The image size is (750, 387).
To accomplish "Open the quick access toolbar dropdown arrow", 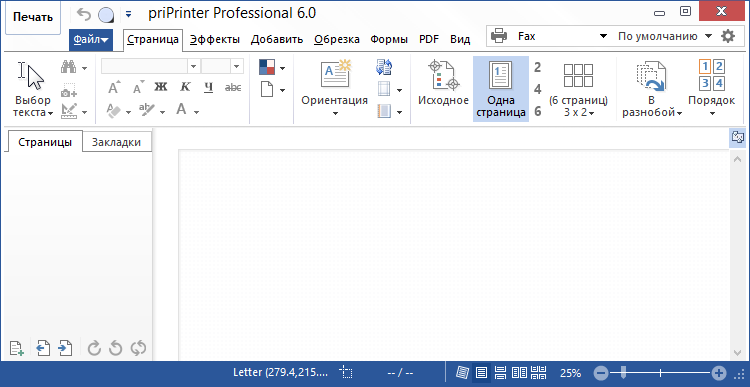I will click(128, 15).
